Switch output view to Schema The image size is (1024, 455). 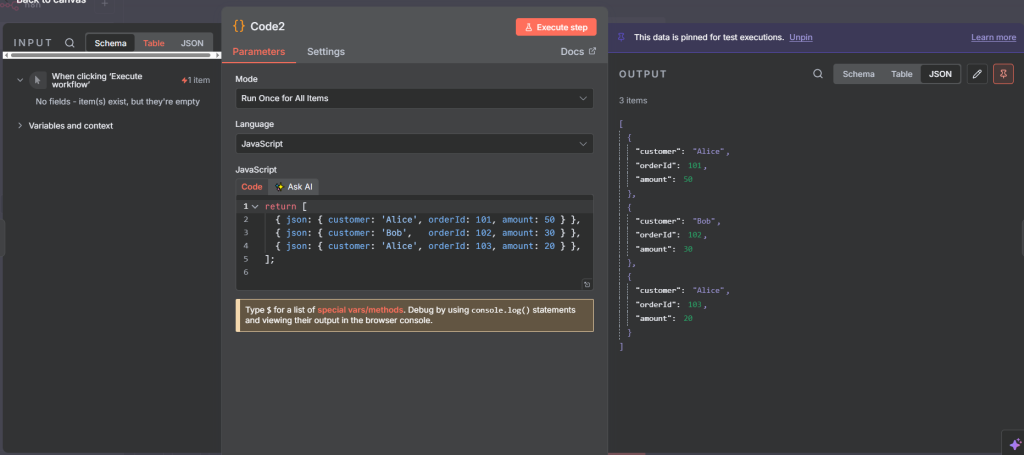[858, 74]
